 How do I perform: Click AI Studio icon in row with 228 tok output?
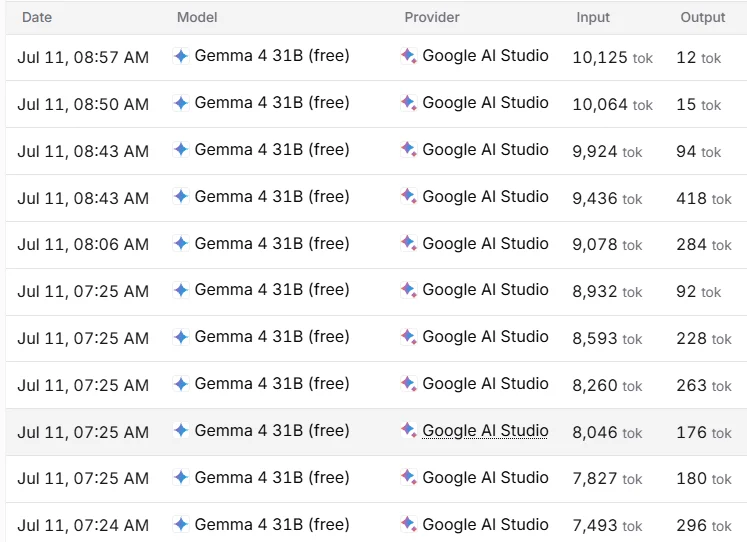[408, 337]
